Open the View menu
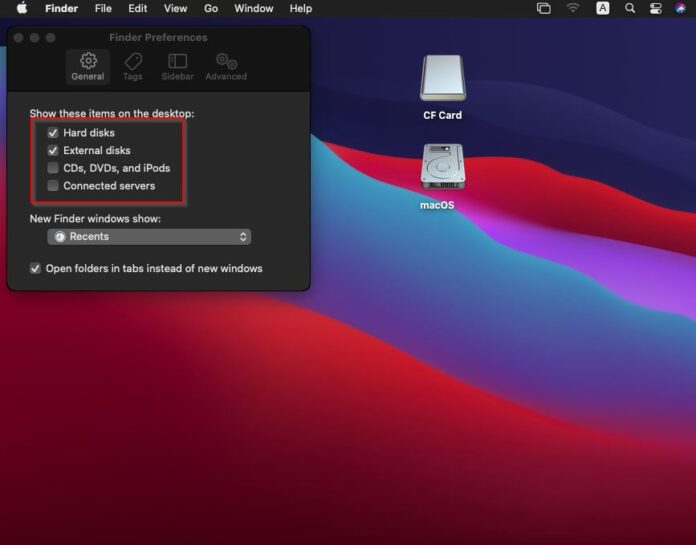 175,8
